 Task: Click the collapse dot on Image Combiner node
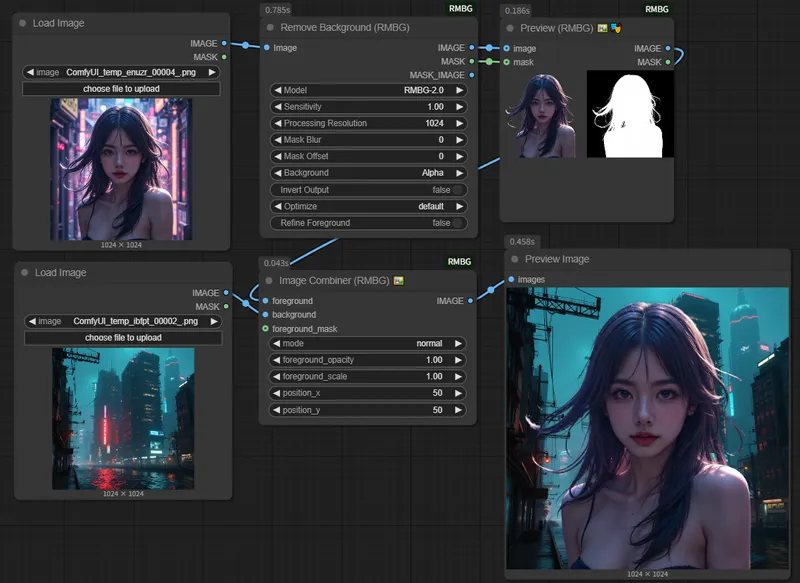(x=269, y=281)
